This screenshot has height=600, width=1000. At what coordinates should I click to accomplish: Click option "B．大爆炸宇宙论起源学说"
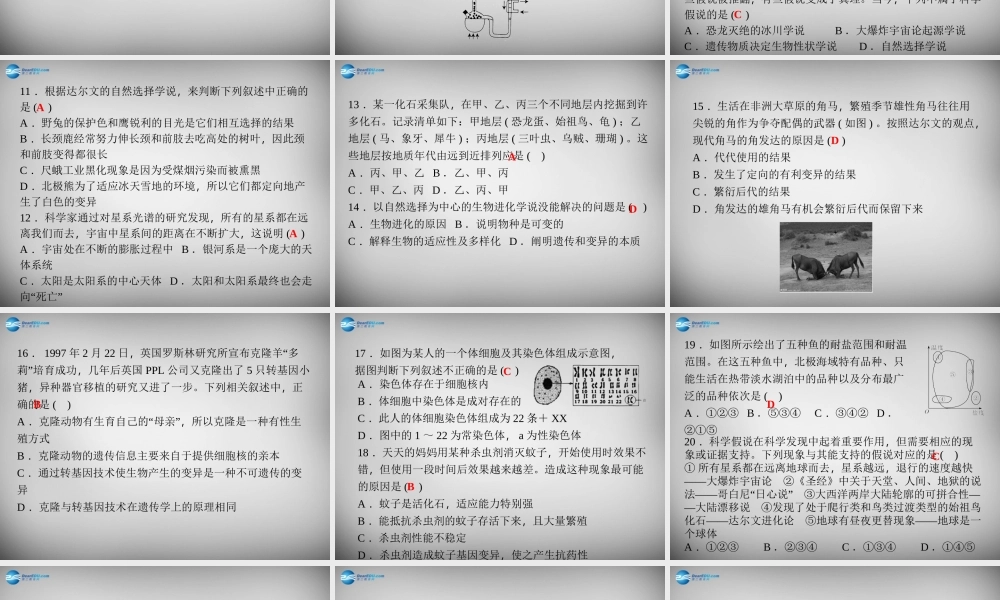(900, 31)
